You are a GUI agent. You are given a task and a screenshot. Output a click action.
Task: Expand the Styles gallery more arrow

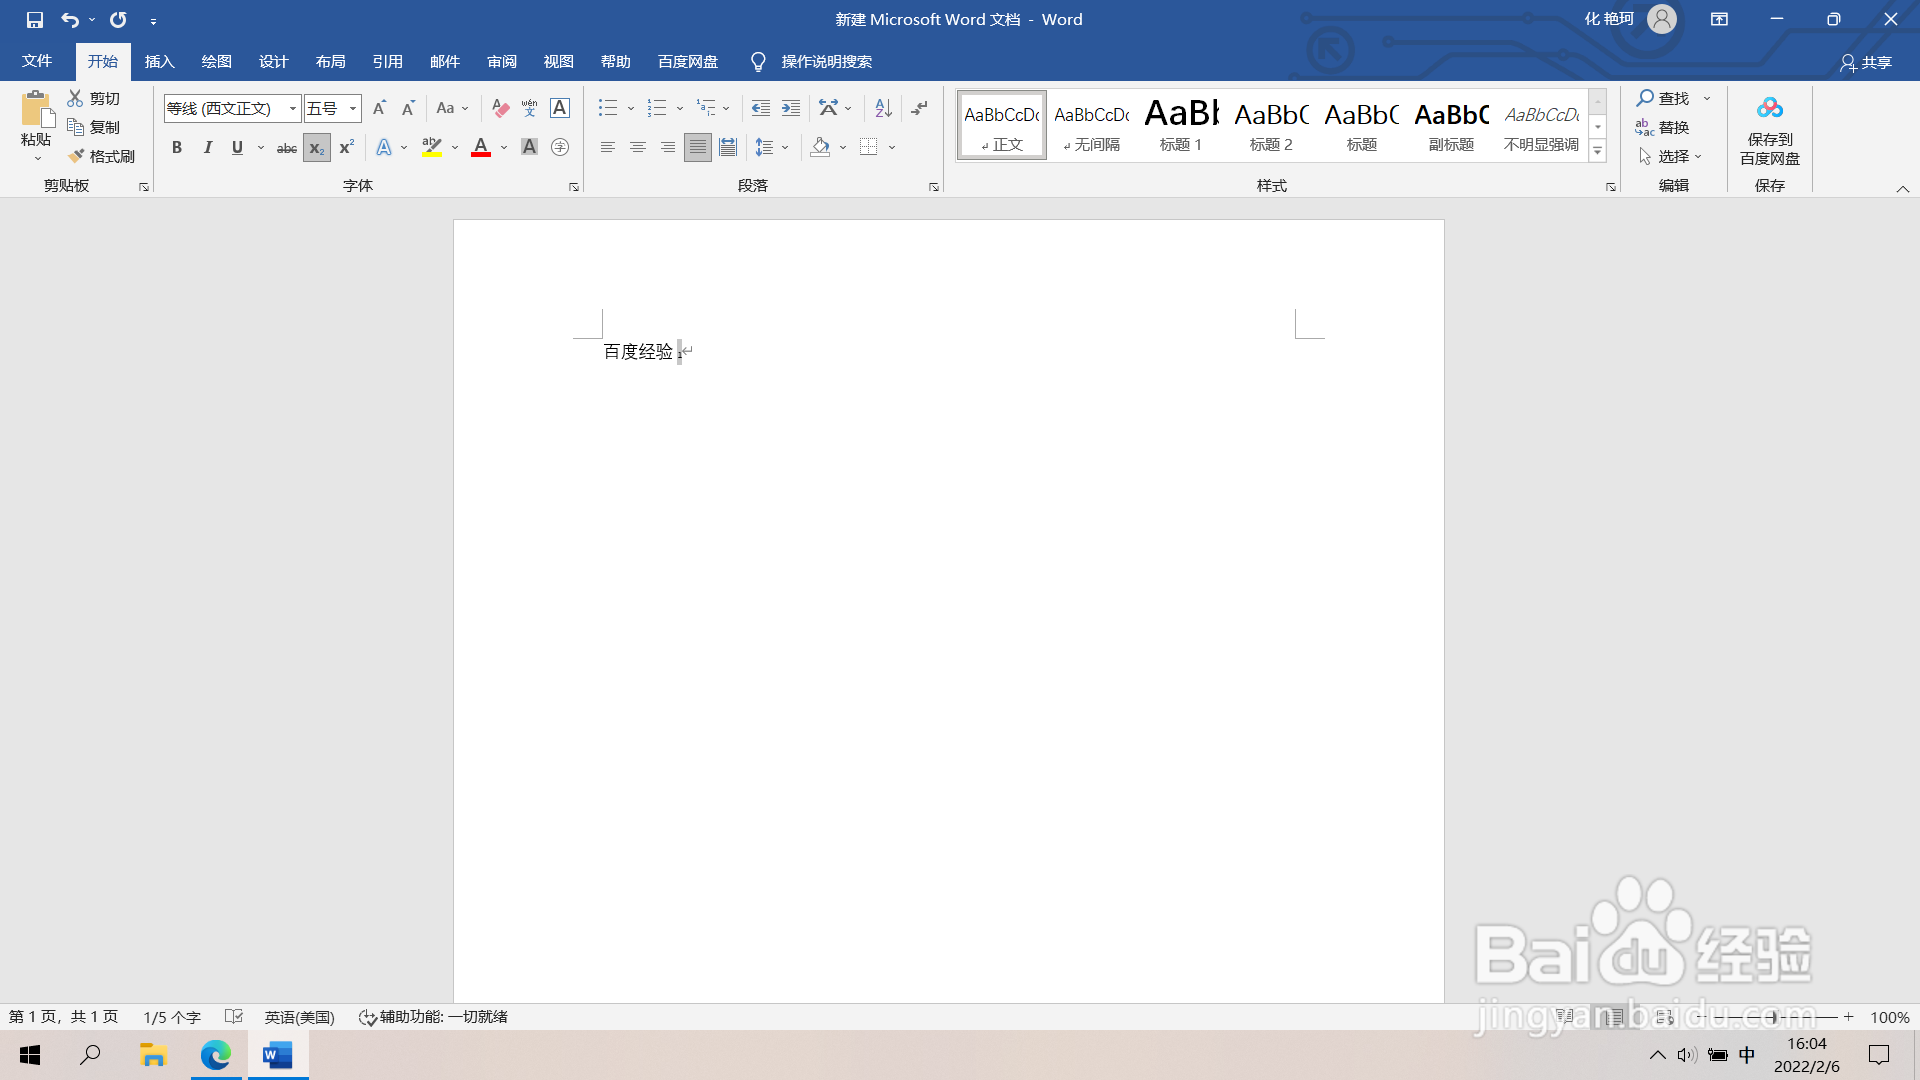click(x=1597, y=152)
